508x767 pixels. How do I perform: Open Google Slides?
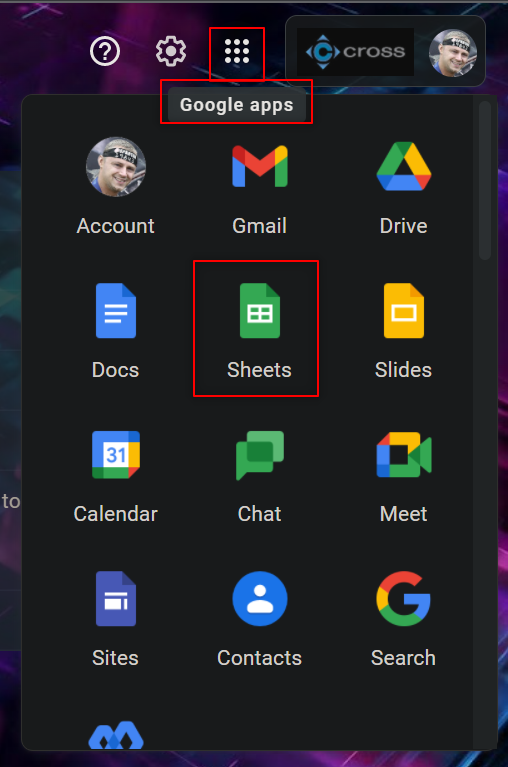(x=403, y=331)
